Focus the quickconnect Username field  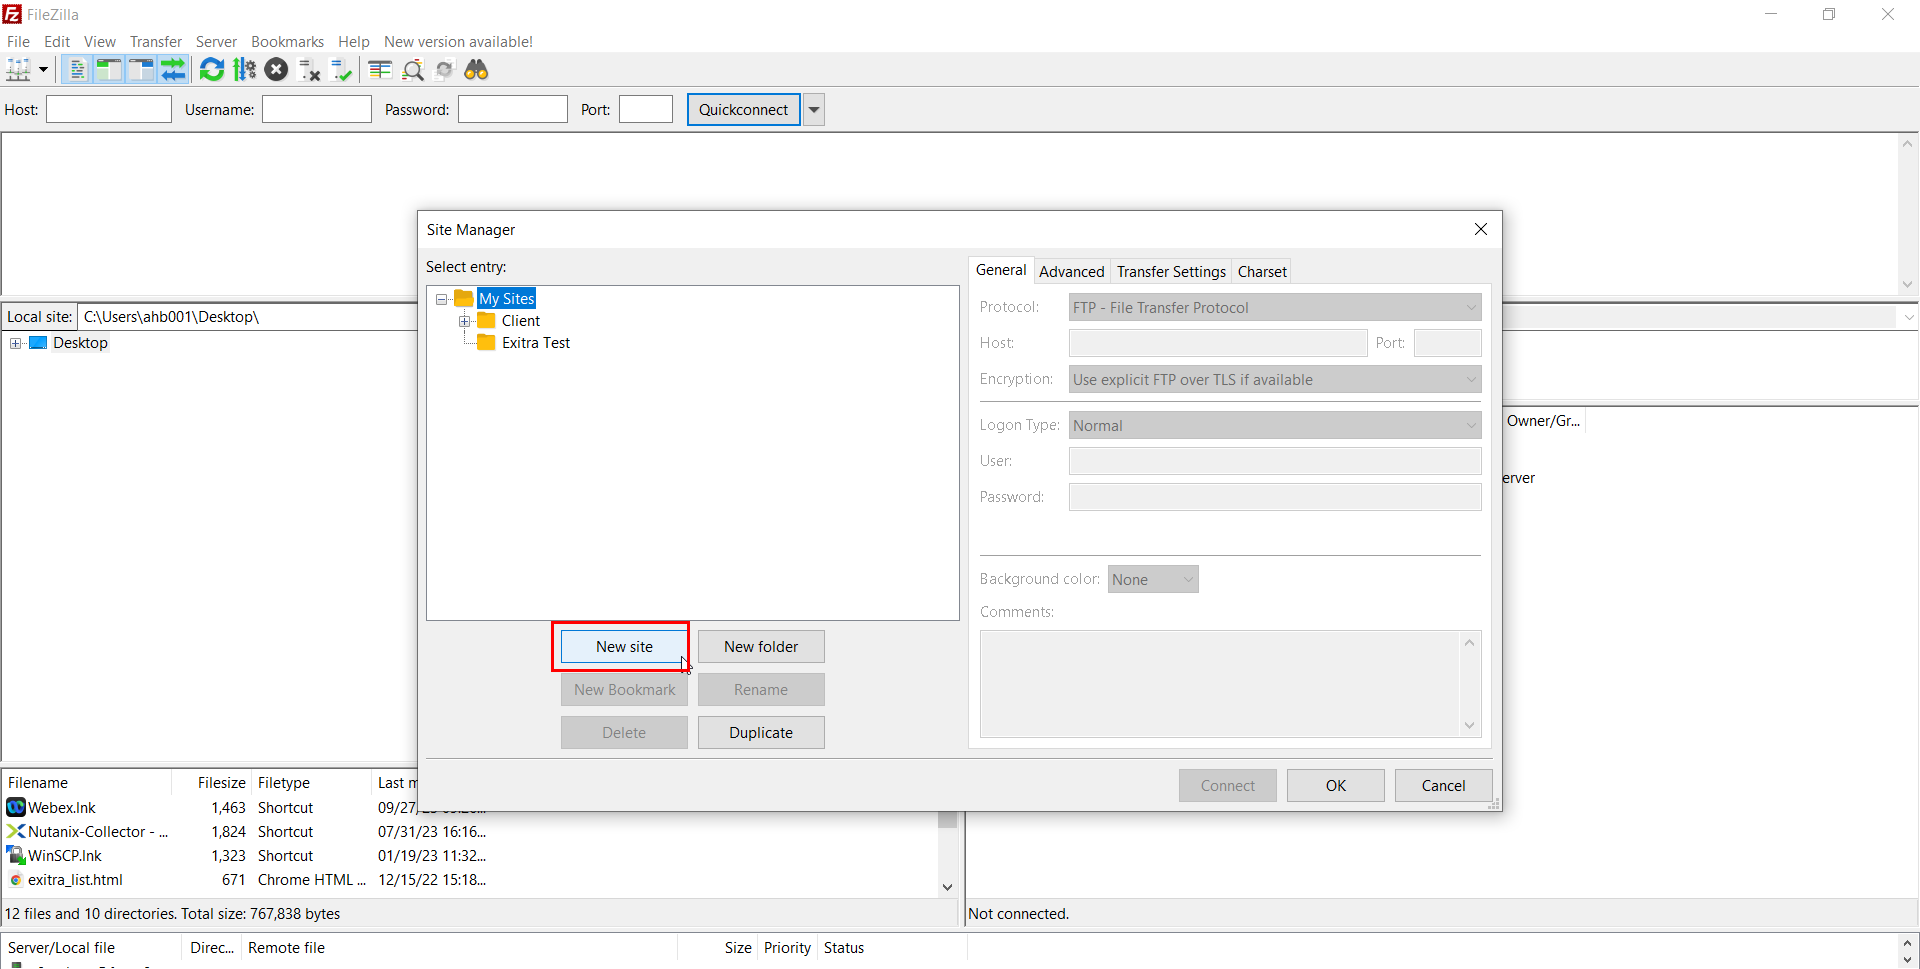(x=317, y=110)
